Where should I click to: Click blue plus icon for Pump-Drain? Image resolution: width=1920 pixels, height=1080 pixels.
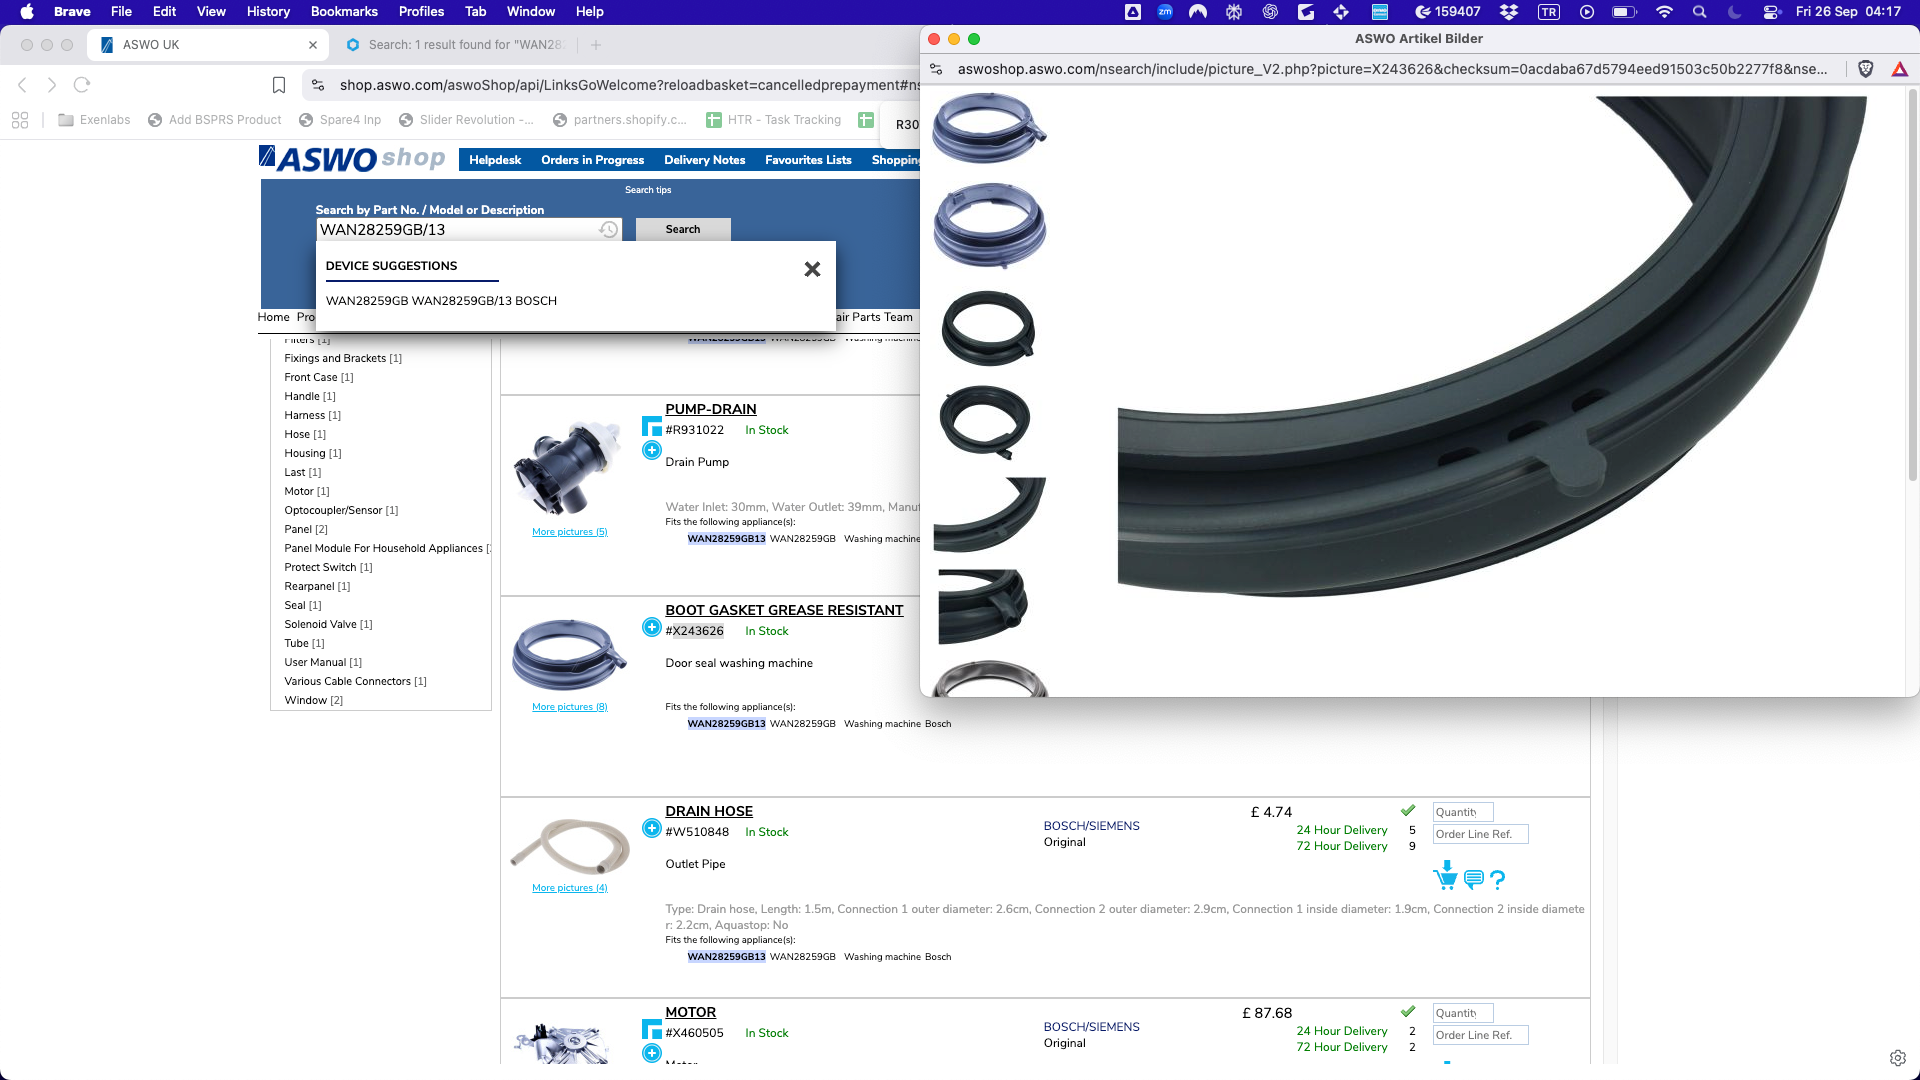652,451
